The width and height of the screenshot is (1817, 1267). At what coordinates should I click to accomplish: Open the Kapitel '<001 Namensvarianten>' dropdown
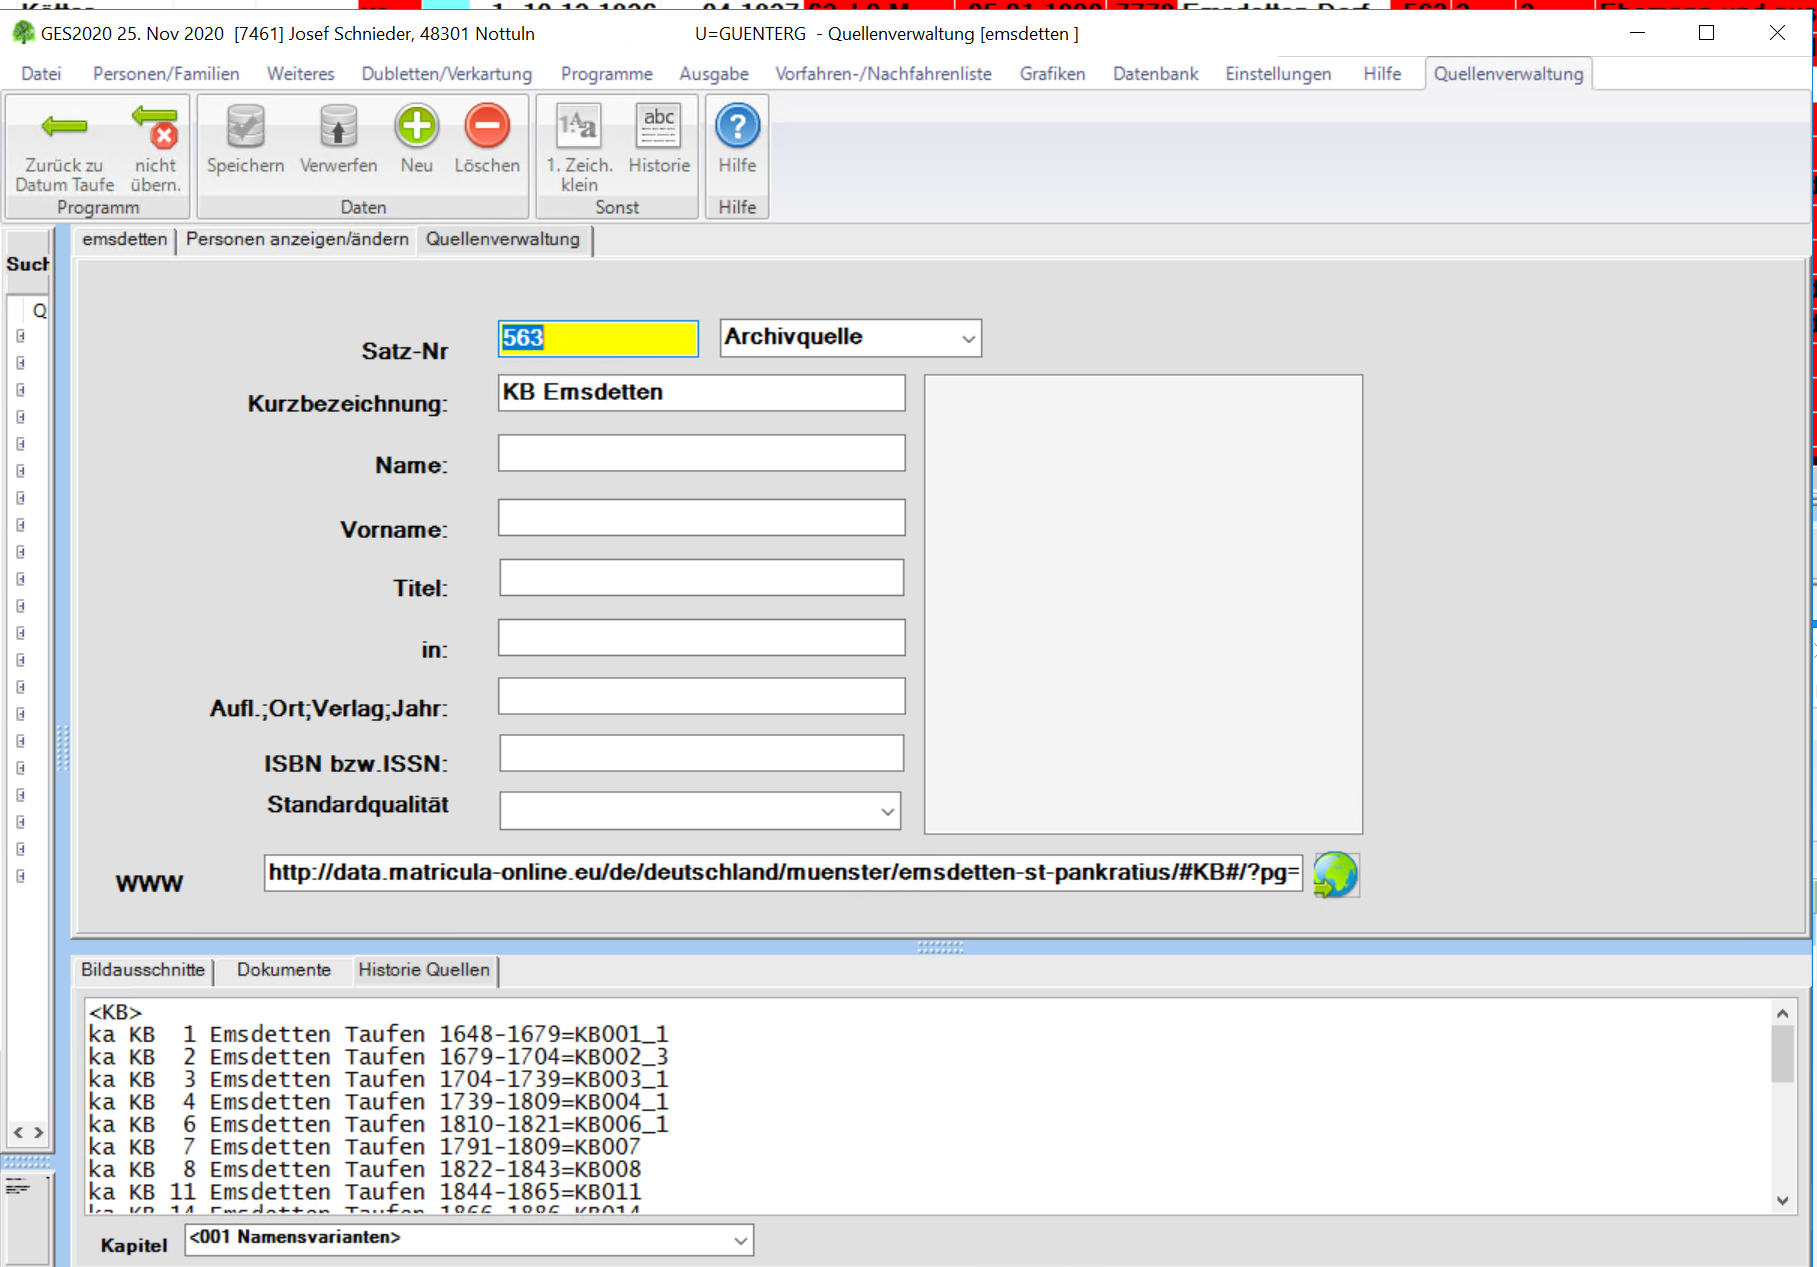point(740,1240)
